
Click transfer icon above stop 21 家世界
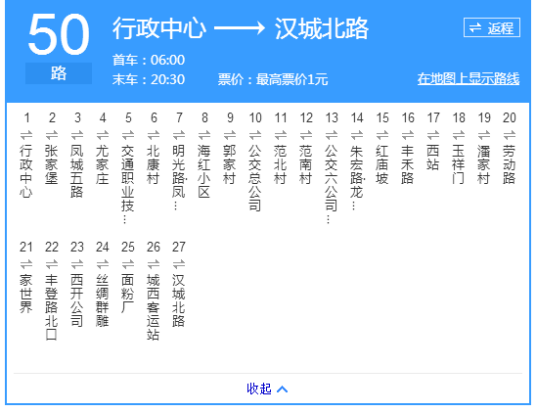(x=26, y=264)
